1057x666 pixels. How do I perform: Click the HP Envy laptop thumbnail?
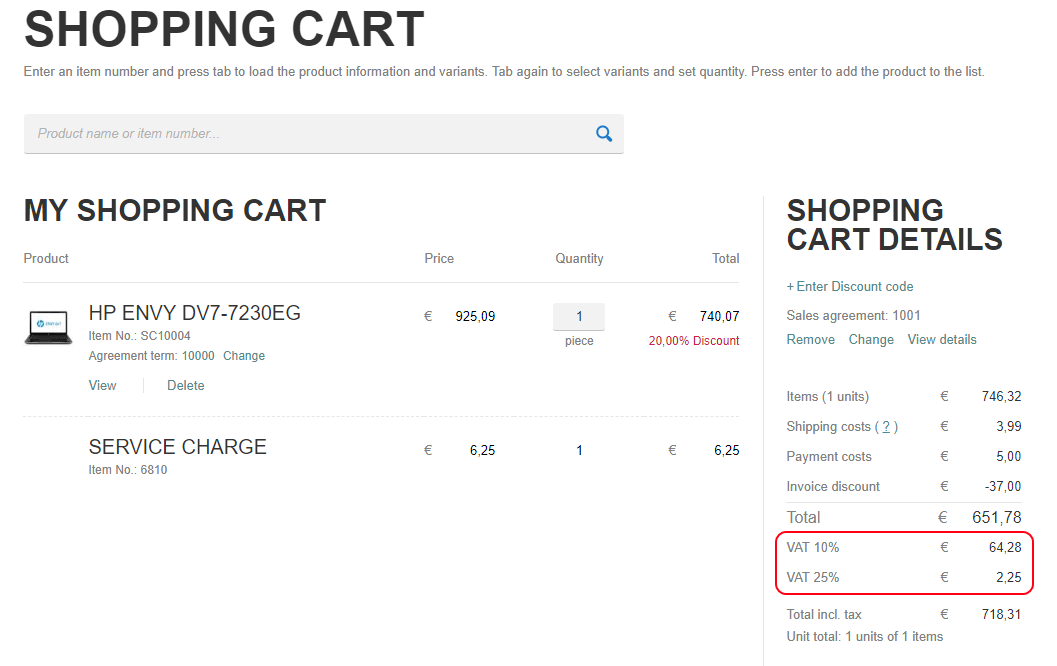(49, 327)
